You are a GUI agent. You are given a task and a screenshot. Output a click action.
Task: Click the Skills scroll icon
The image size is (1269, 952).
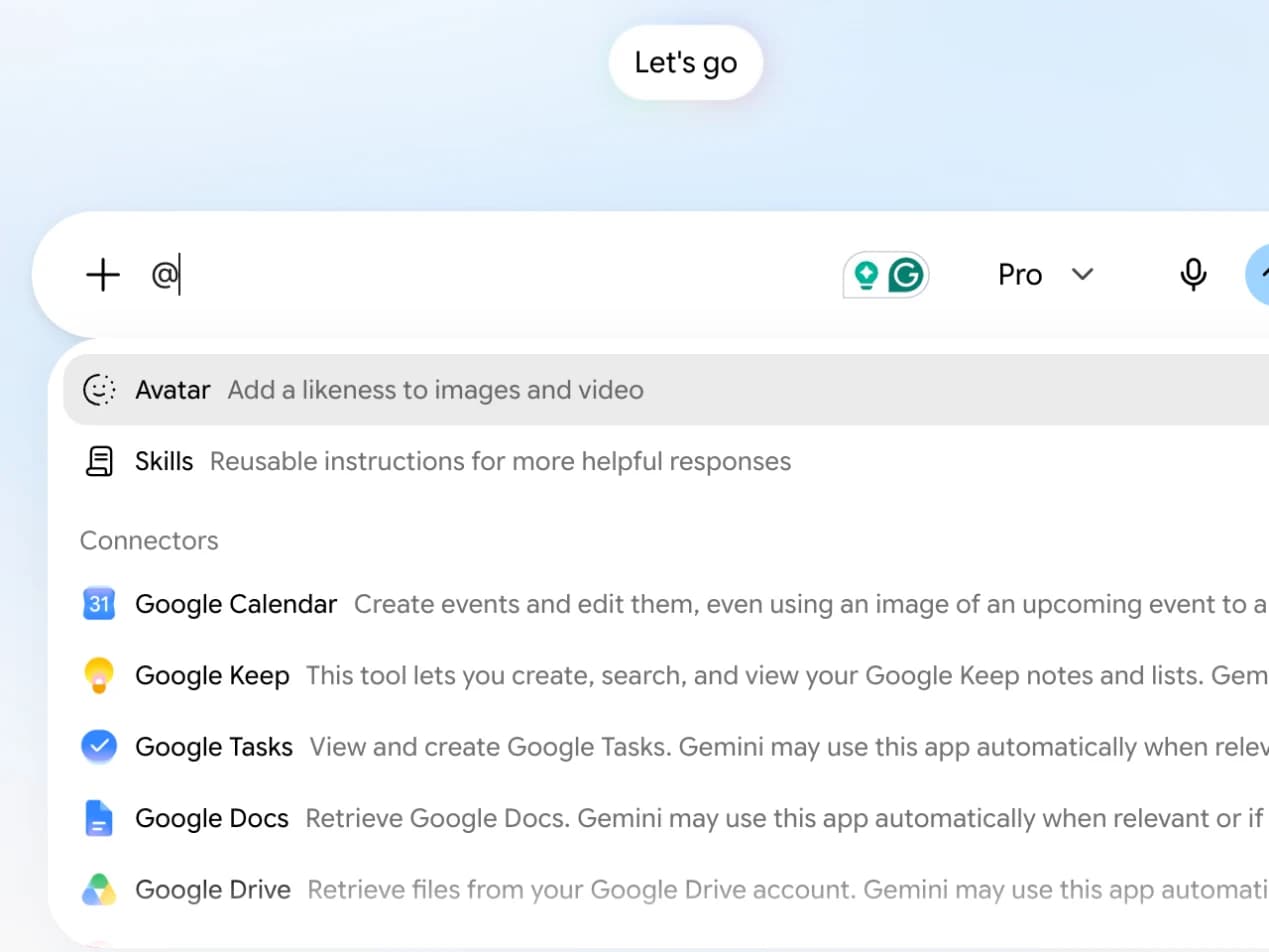(x=99, y=461)
